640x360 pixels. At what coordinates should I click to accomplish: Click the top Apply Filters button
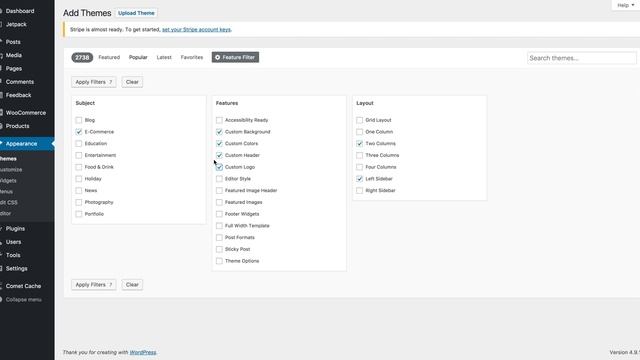[x=93, y=82]
